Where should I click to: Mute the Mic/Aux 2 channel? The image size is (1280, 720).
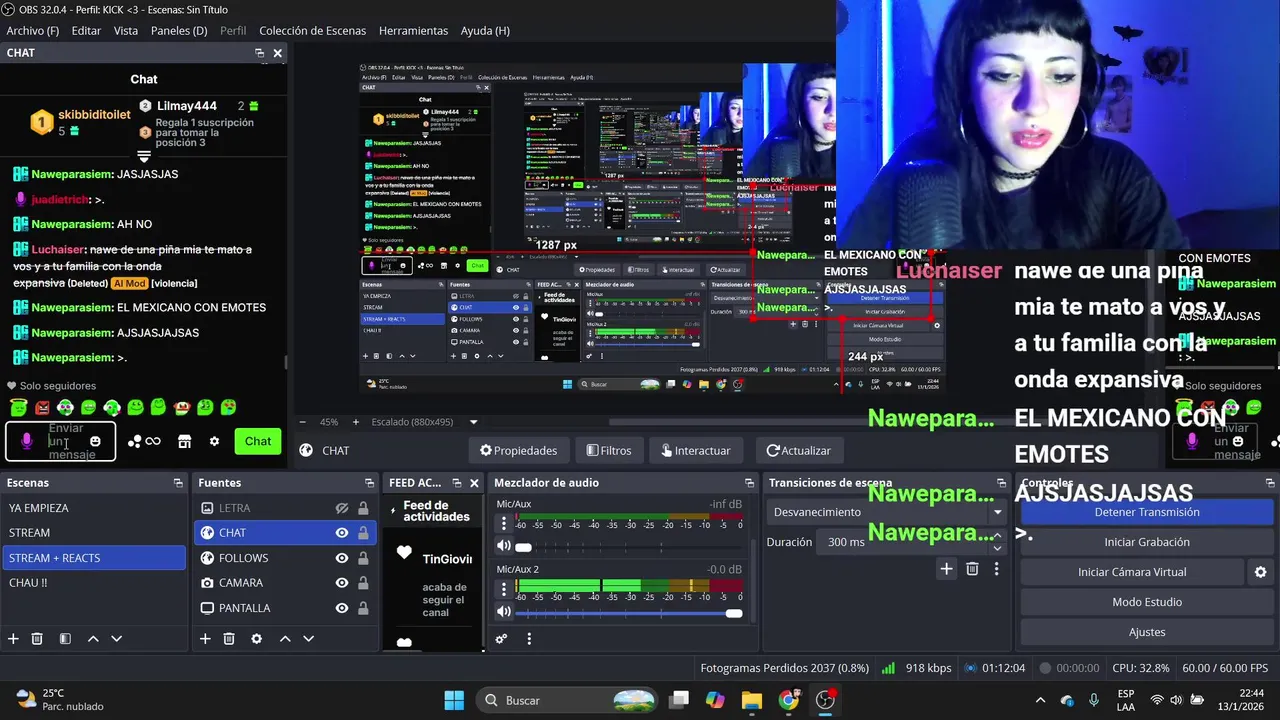pos(503,612)
